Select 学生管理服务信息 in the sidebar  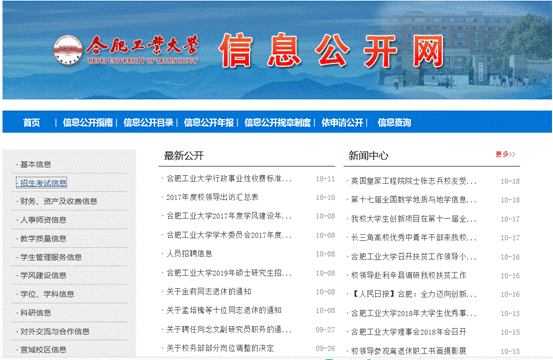[x=51, y=257]
